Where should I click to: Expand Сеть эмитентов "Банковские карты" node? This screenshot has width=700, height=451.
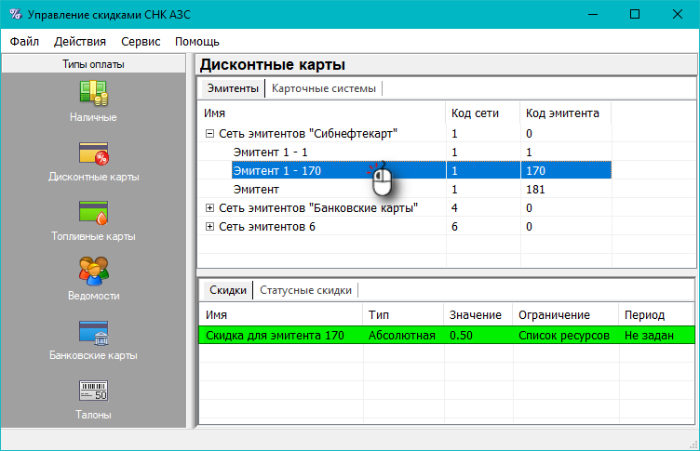(209, 208)
